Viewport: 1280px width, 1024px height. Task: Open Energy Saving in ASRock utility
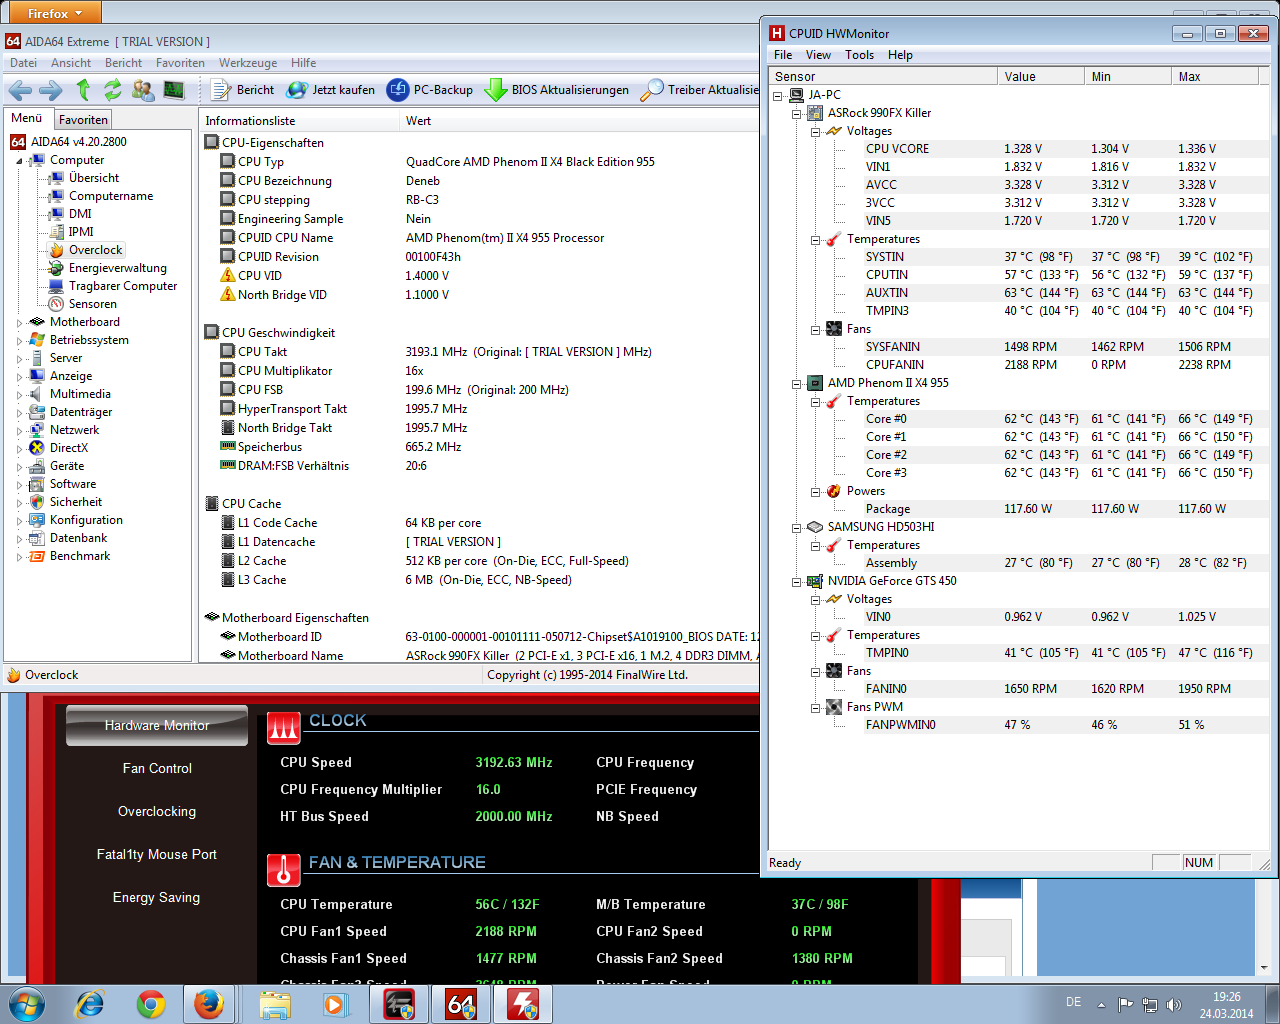click(157, 898)
